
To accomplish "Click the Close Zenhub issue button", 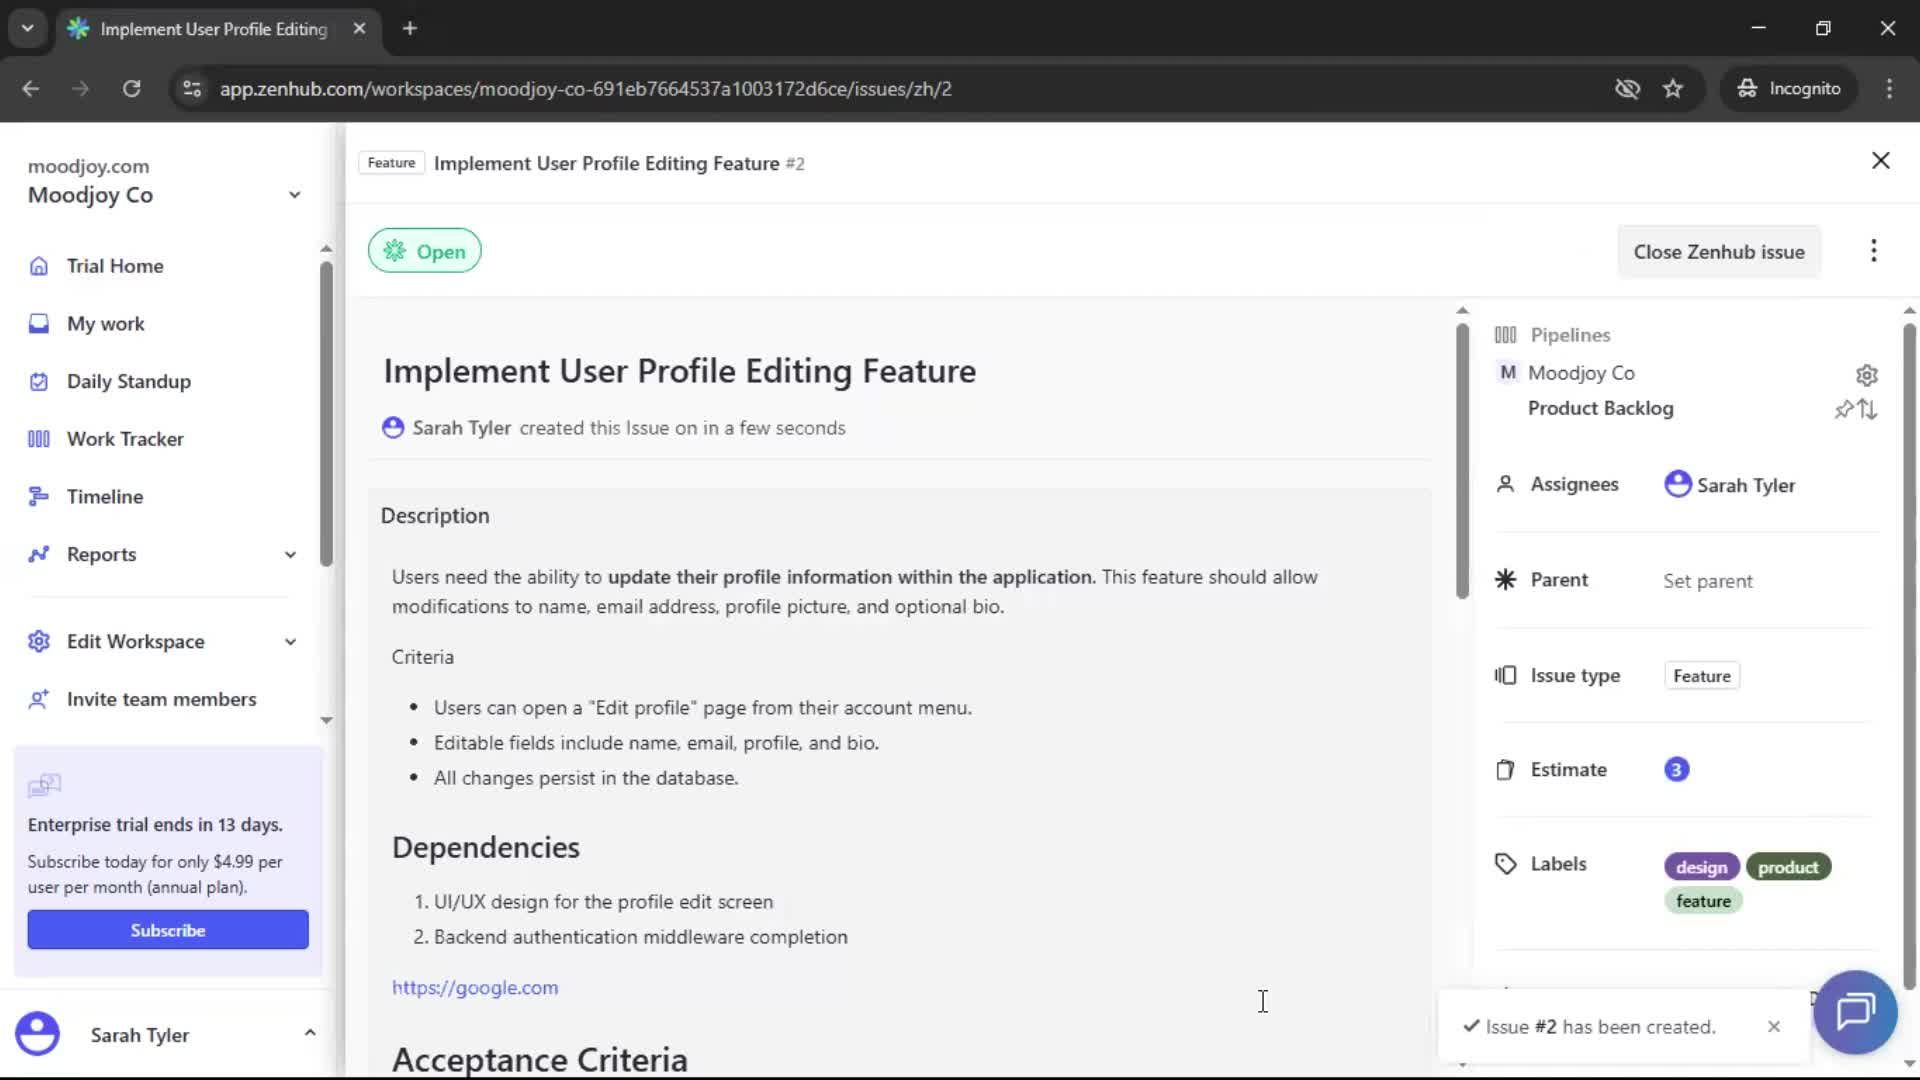I will coord(1719,251).
